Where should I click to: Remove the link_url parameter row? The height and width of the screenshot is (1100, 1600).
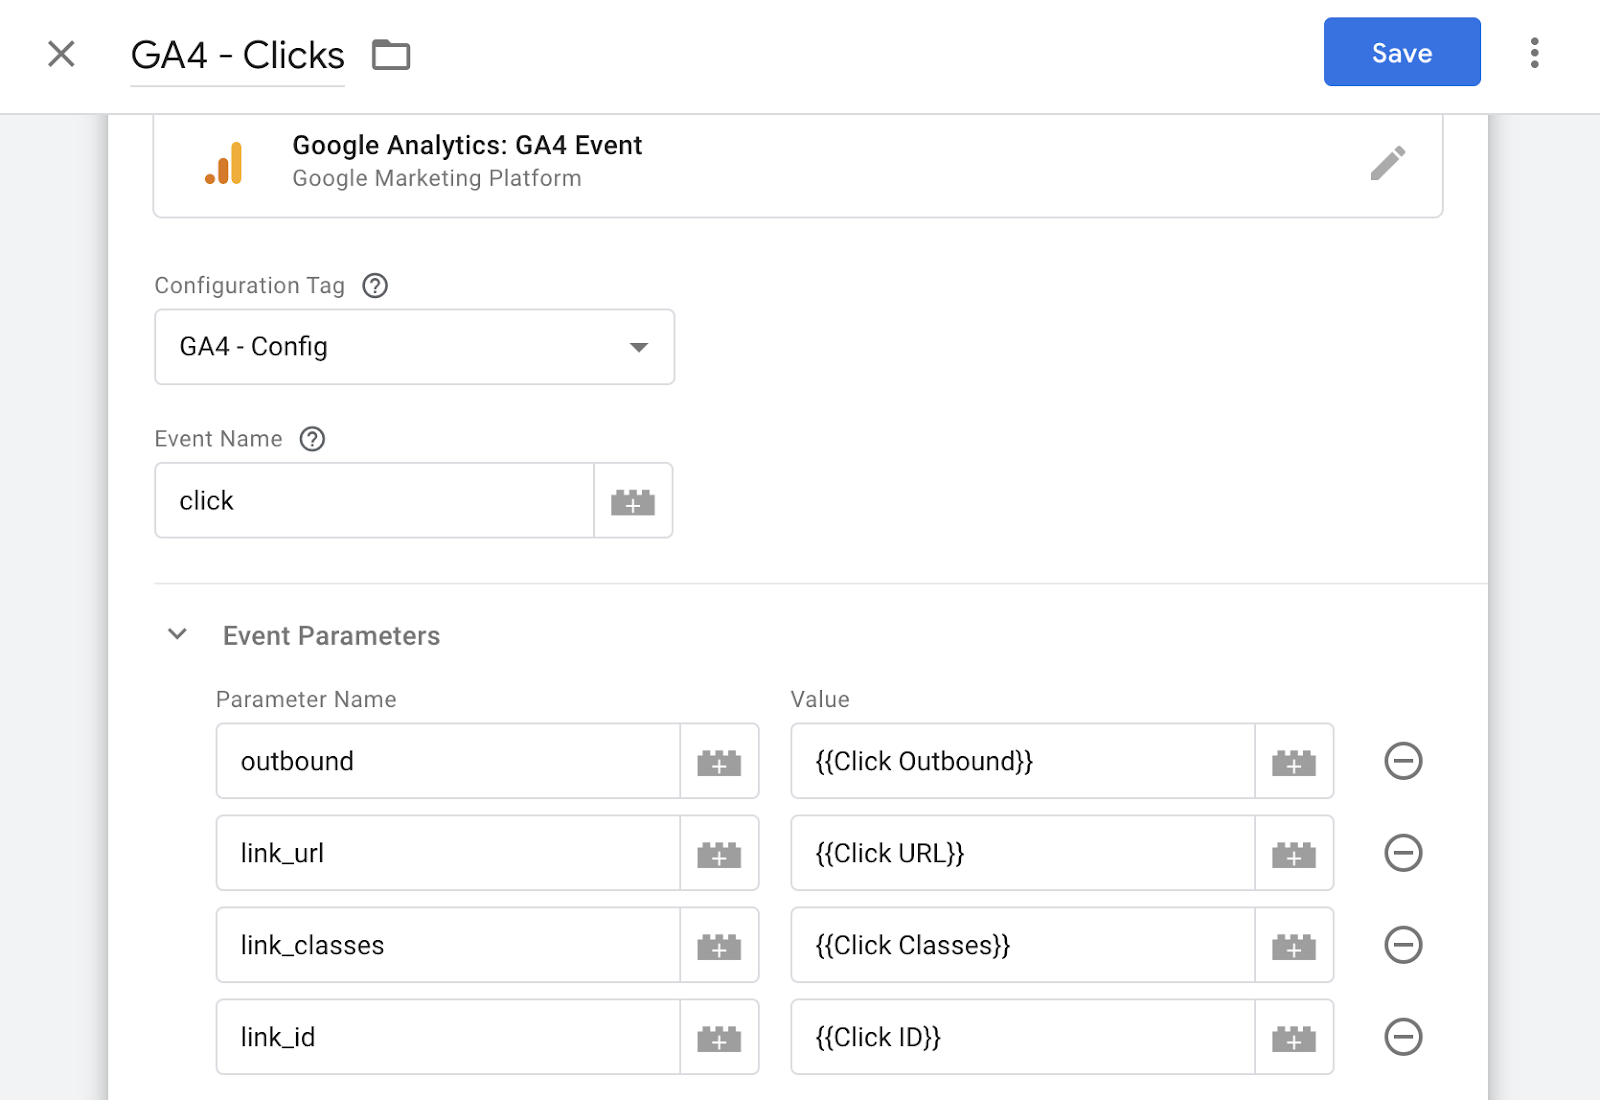(x=1403, y=854)
